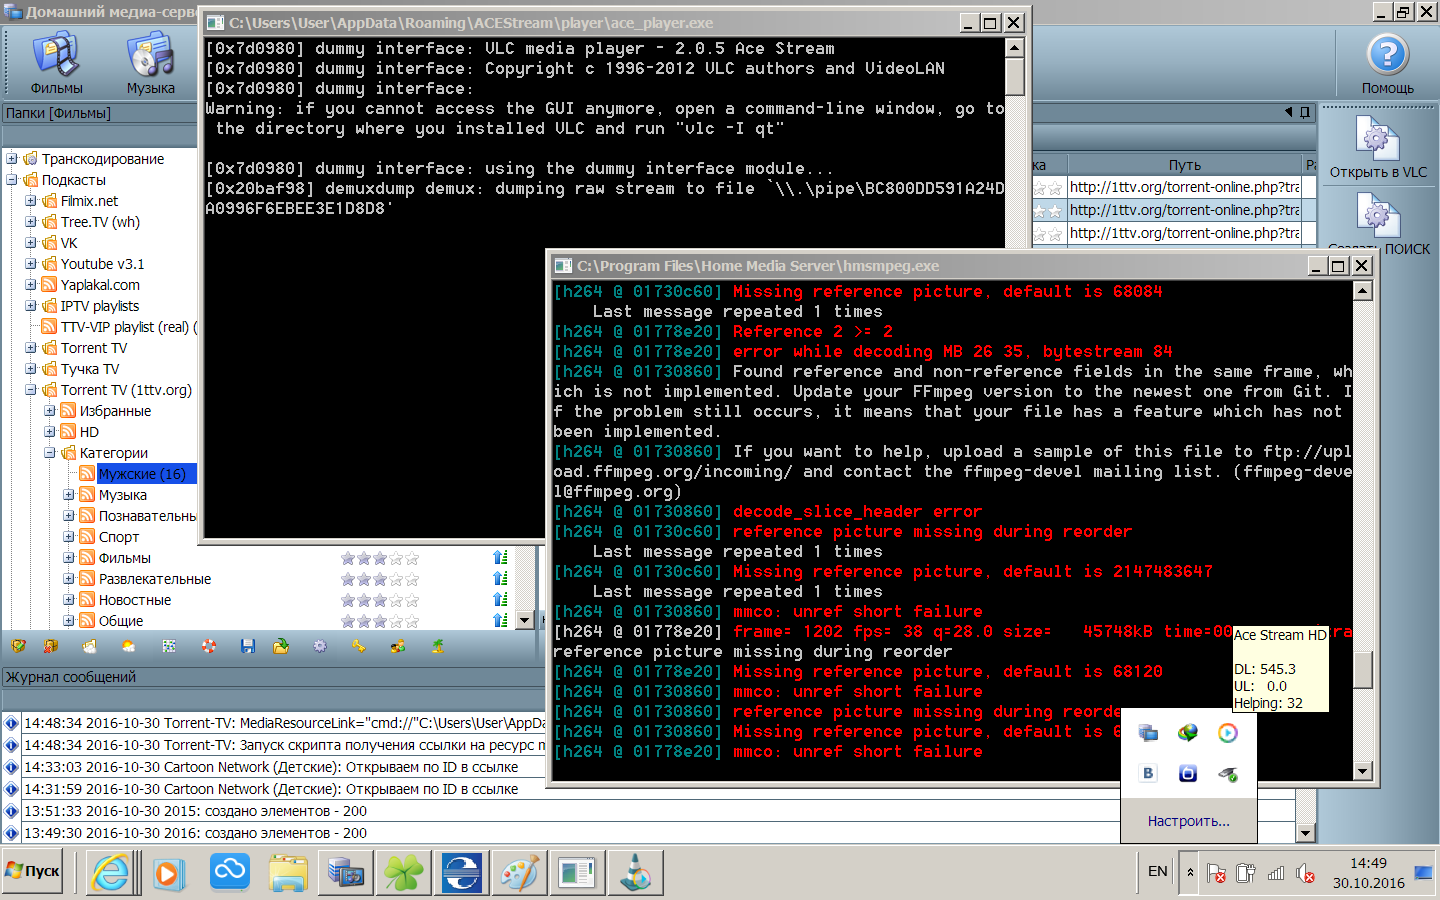Click the folder with green arrow icon

[281, 647]
